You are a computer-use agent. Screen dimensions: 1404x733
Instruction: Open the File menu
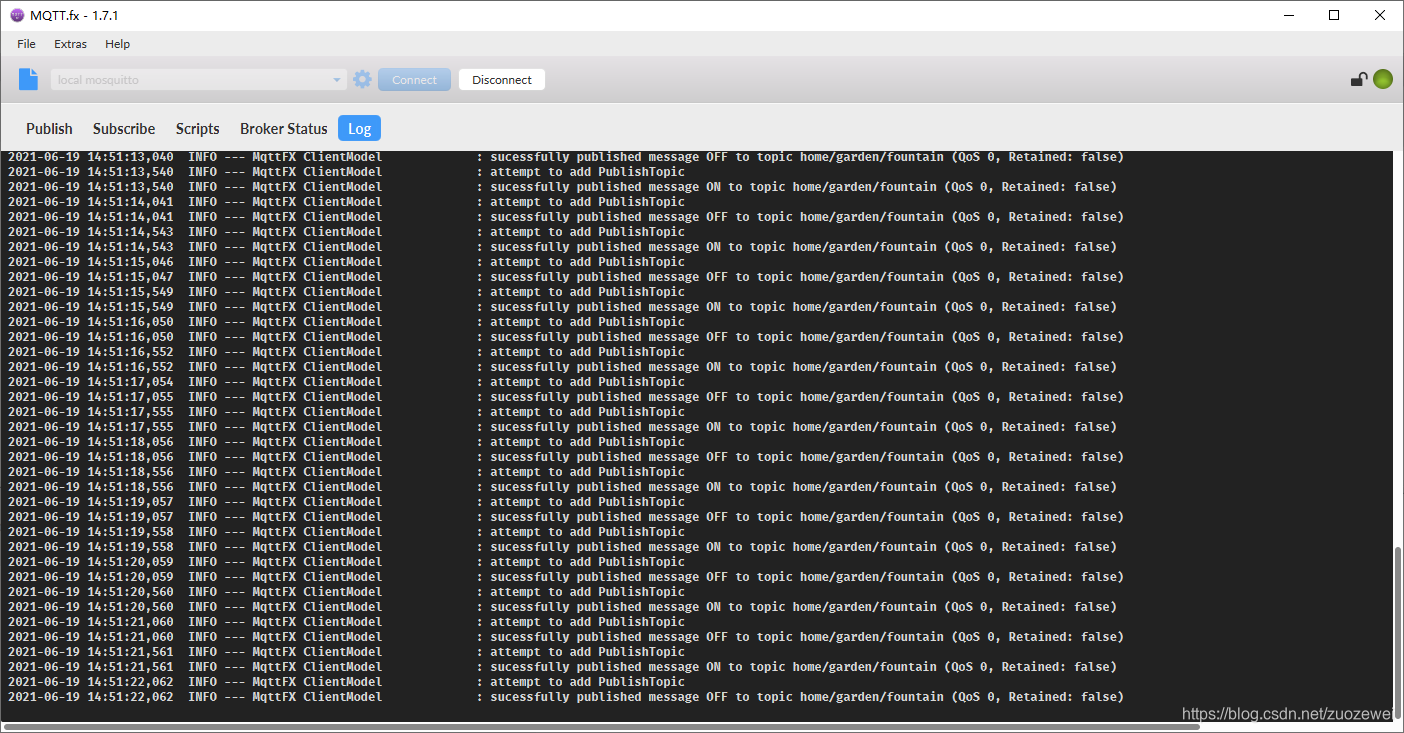point(27,44)
